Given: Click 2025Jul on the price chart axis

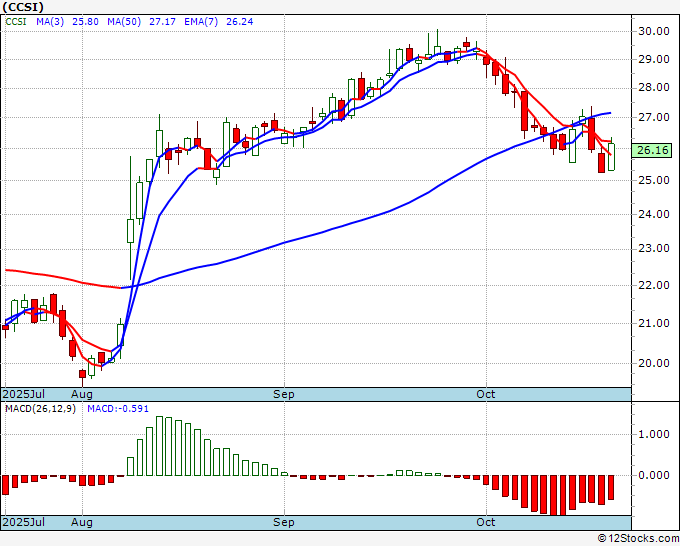Looking at the screenshot, I should 24,394.
